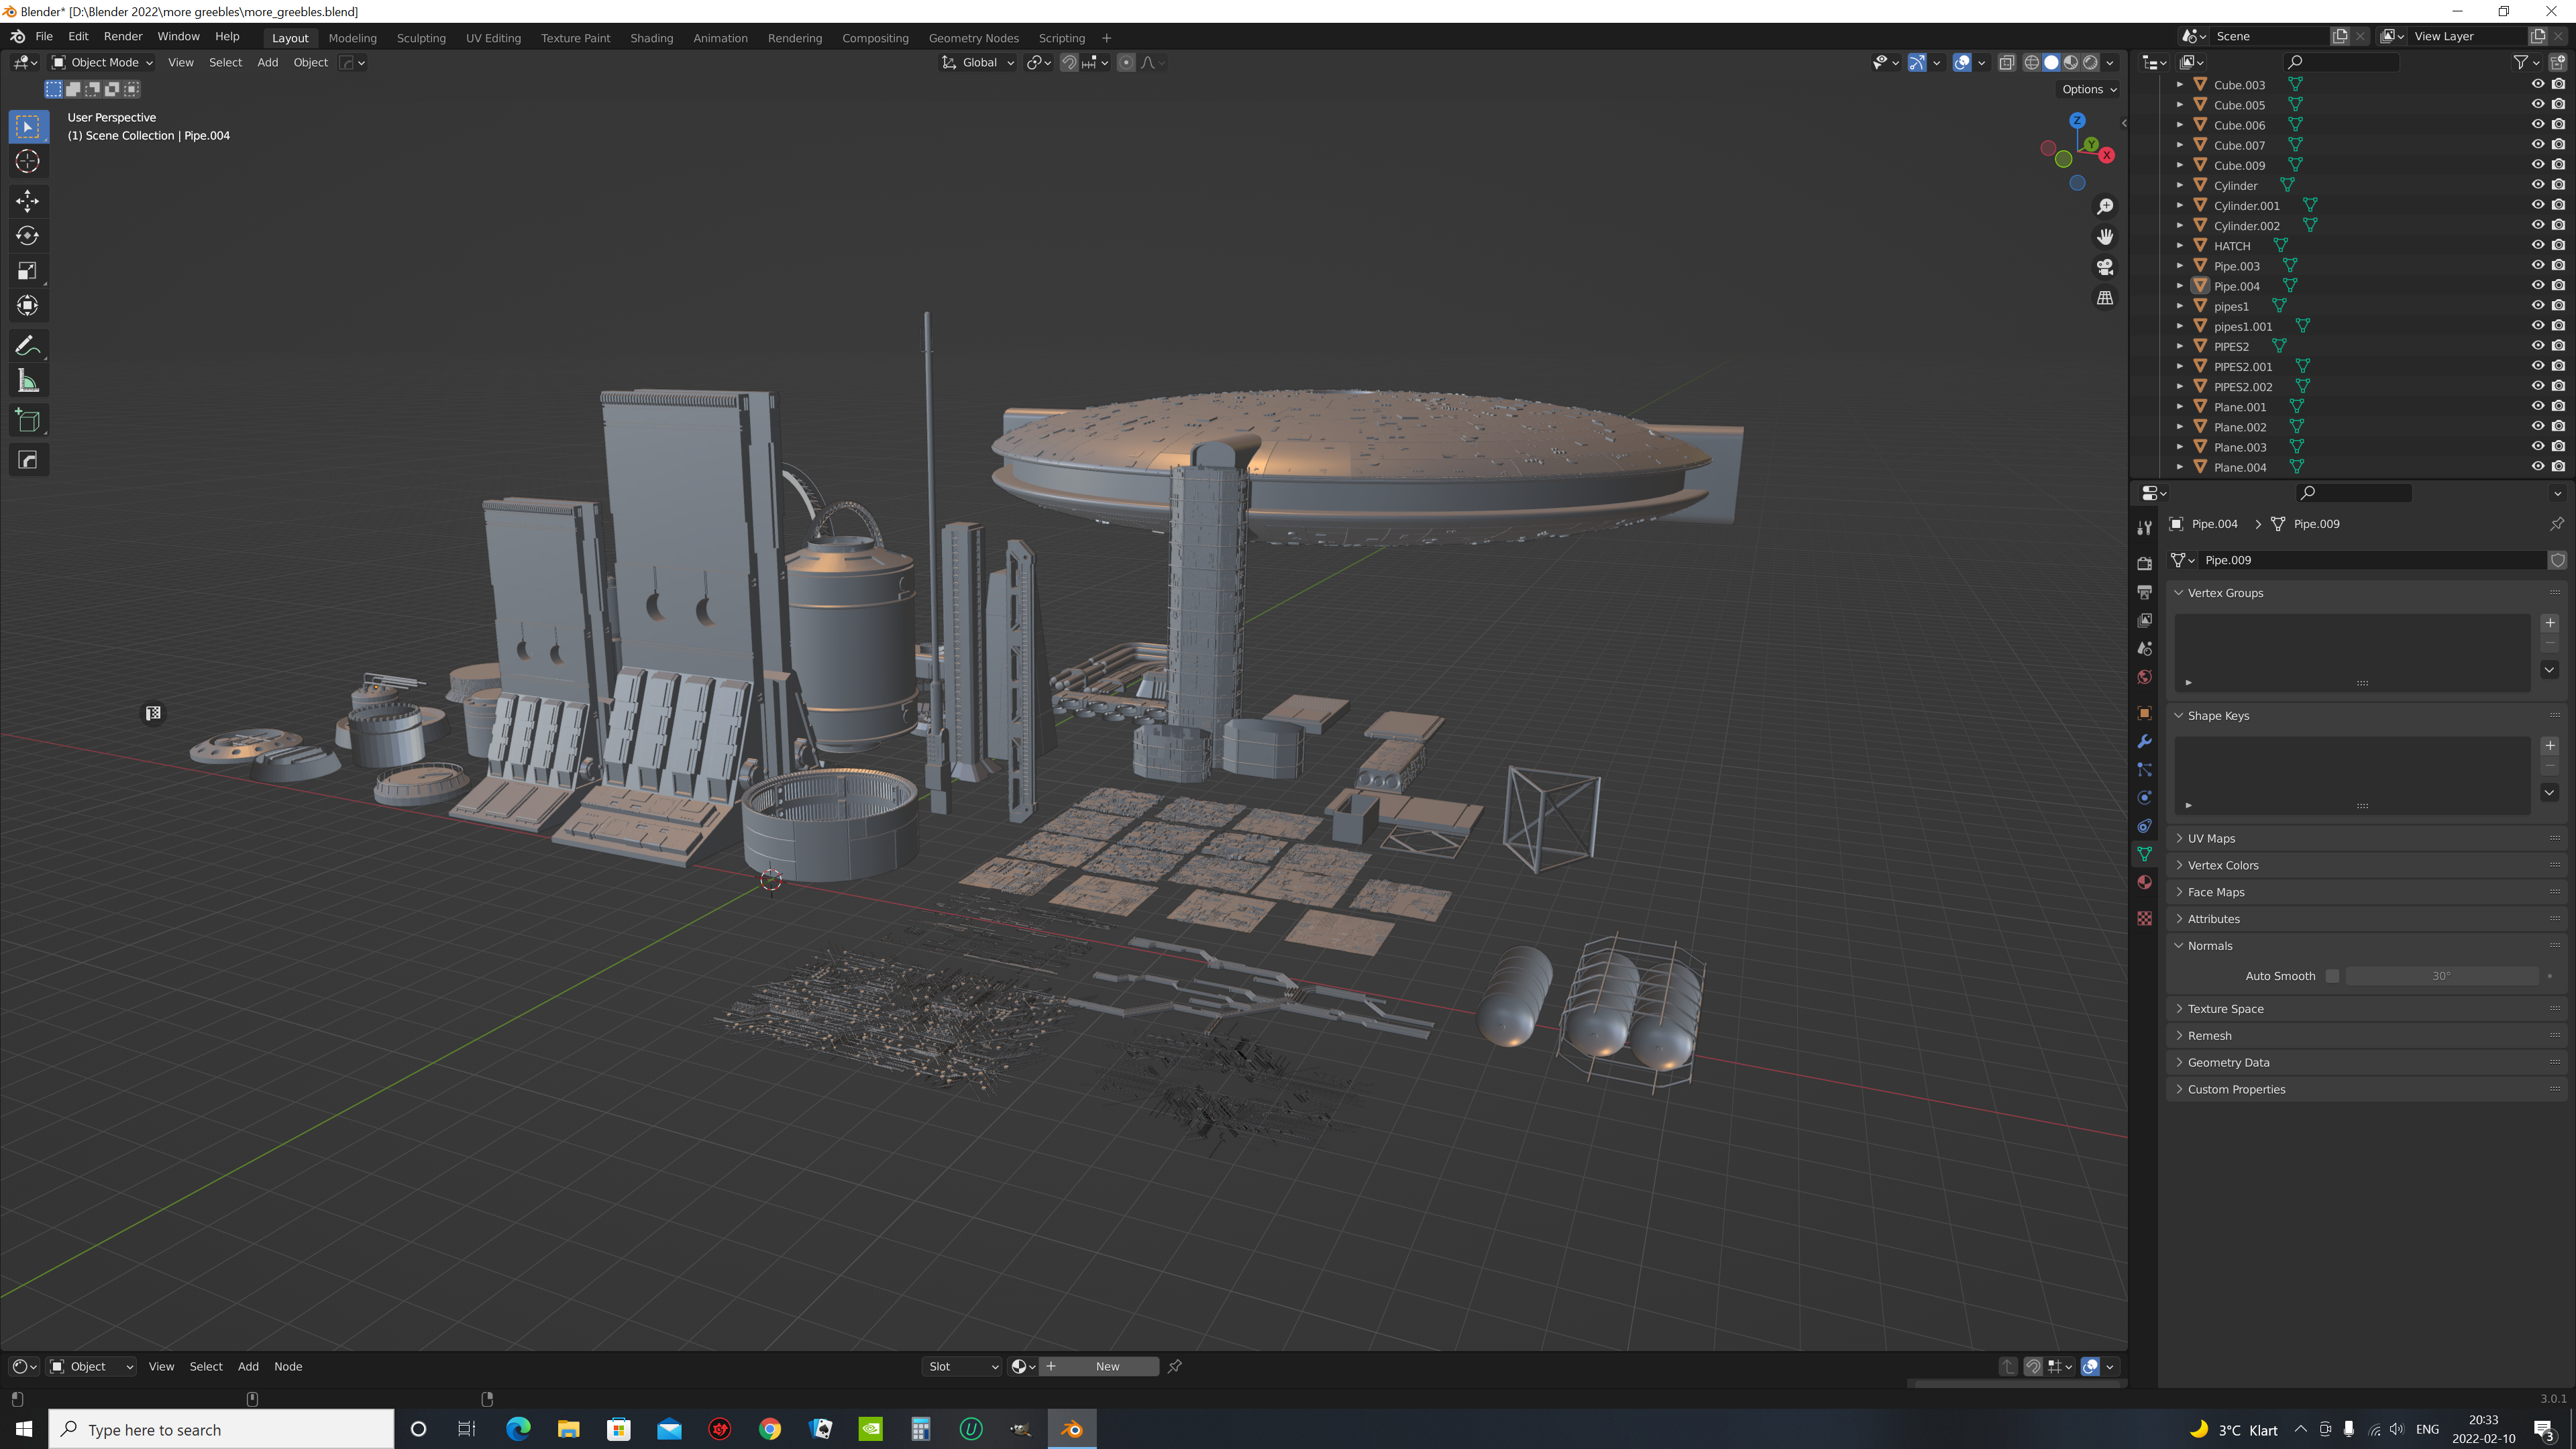Open the Object Mode dropdown
The width and height of the screenshot is (2576, 1449).
click(103, 62)
